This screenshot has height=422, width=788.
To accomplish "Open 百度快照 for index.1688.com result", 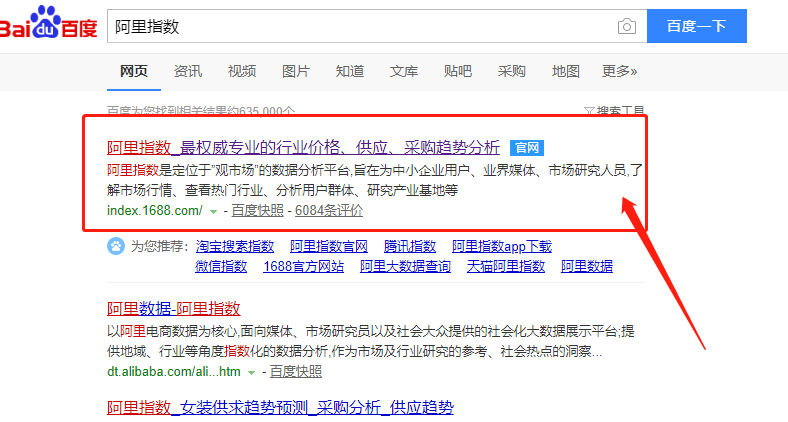I will tap(257, 210).
